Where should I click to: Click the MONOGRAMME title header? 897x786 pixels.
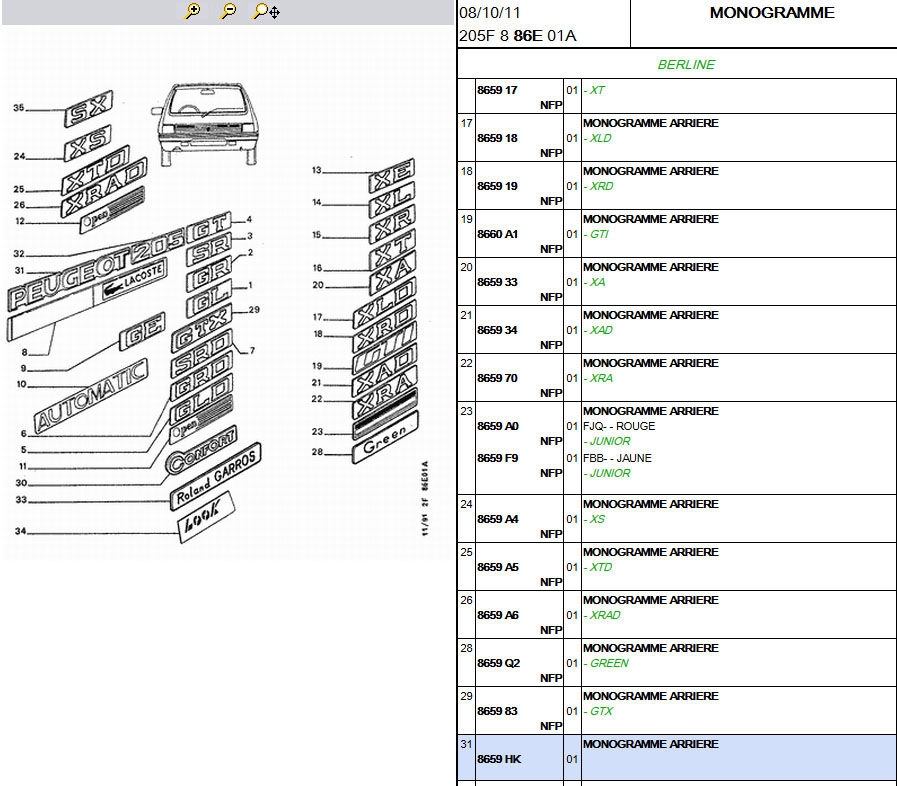pyautogui.click(x=771, y=13)
